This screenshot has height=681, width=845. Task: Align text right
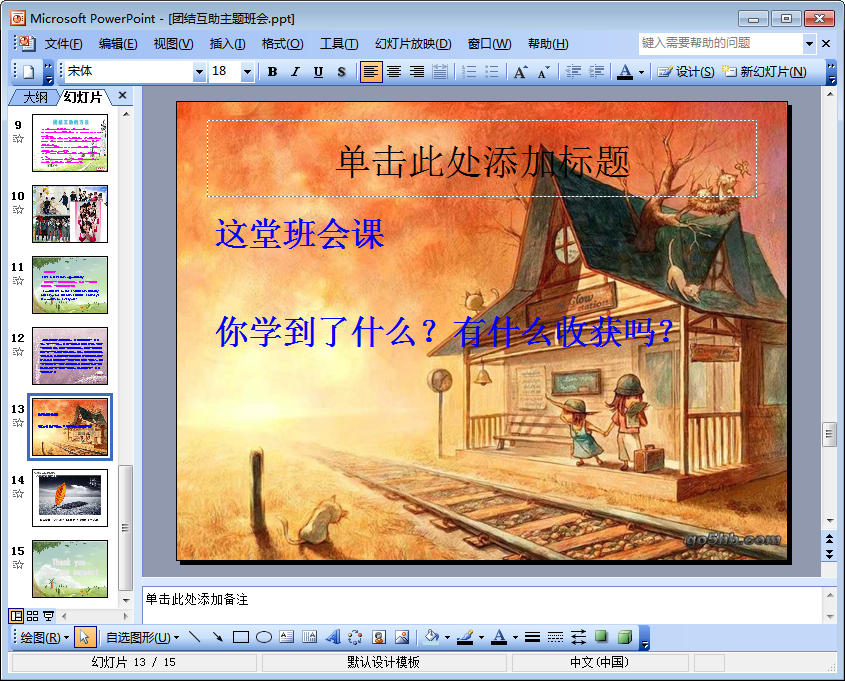[417, 72]
